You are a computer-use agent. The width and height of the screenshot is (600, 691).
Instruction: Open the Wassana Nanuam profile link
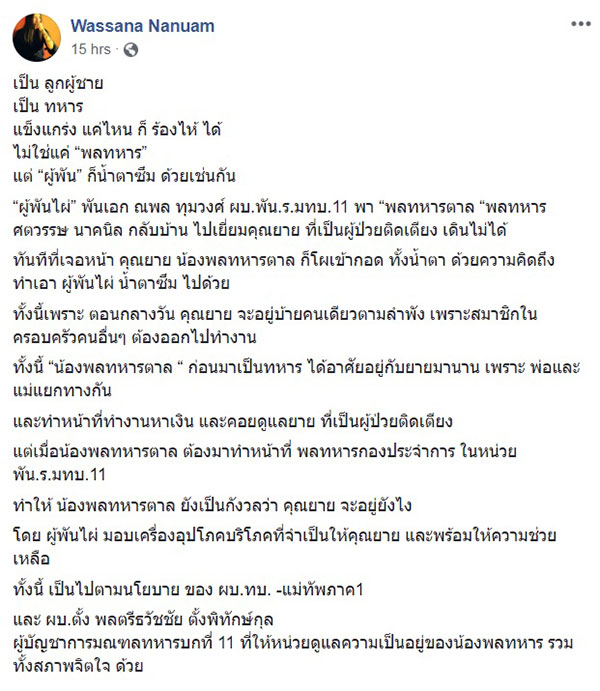pyautogui.click(x=140, y=23)
